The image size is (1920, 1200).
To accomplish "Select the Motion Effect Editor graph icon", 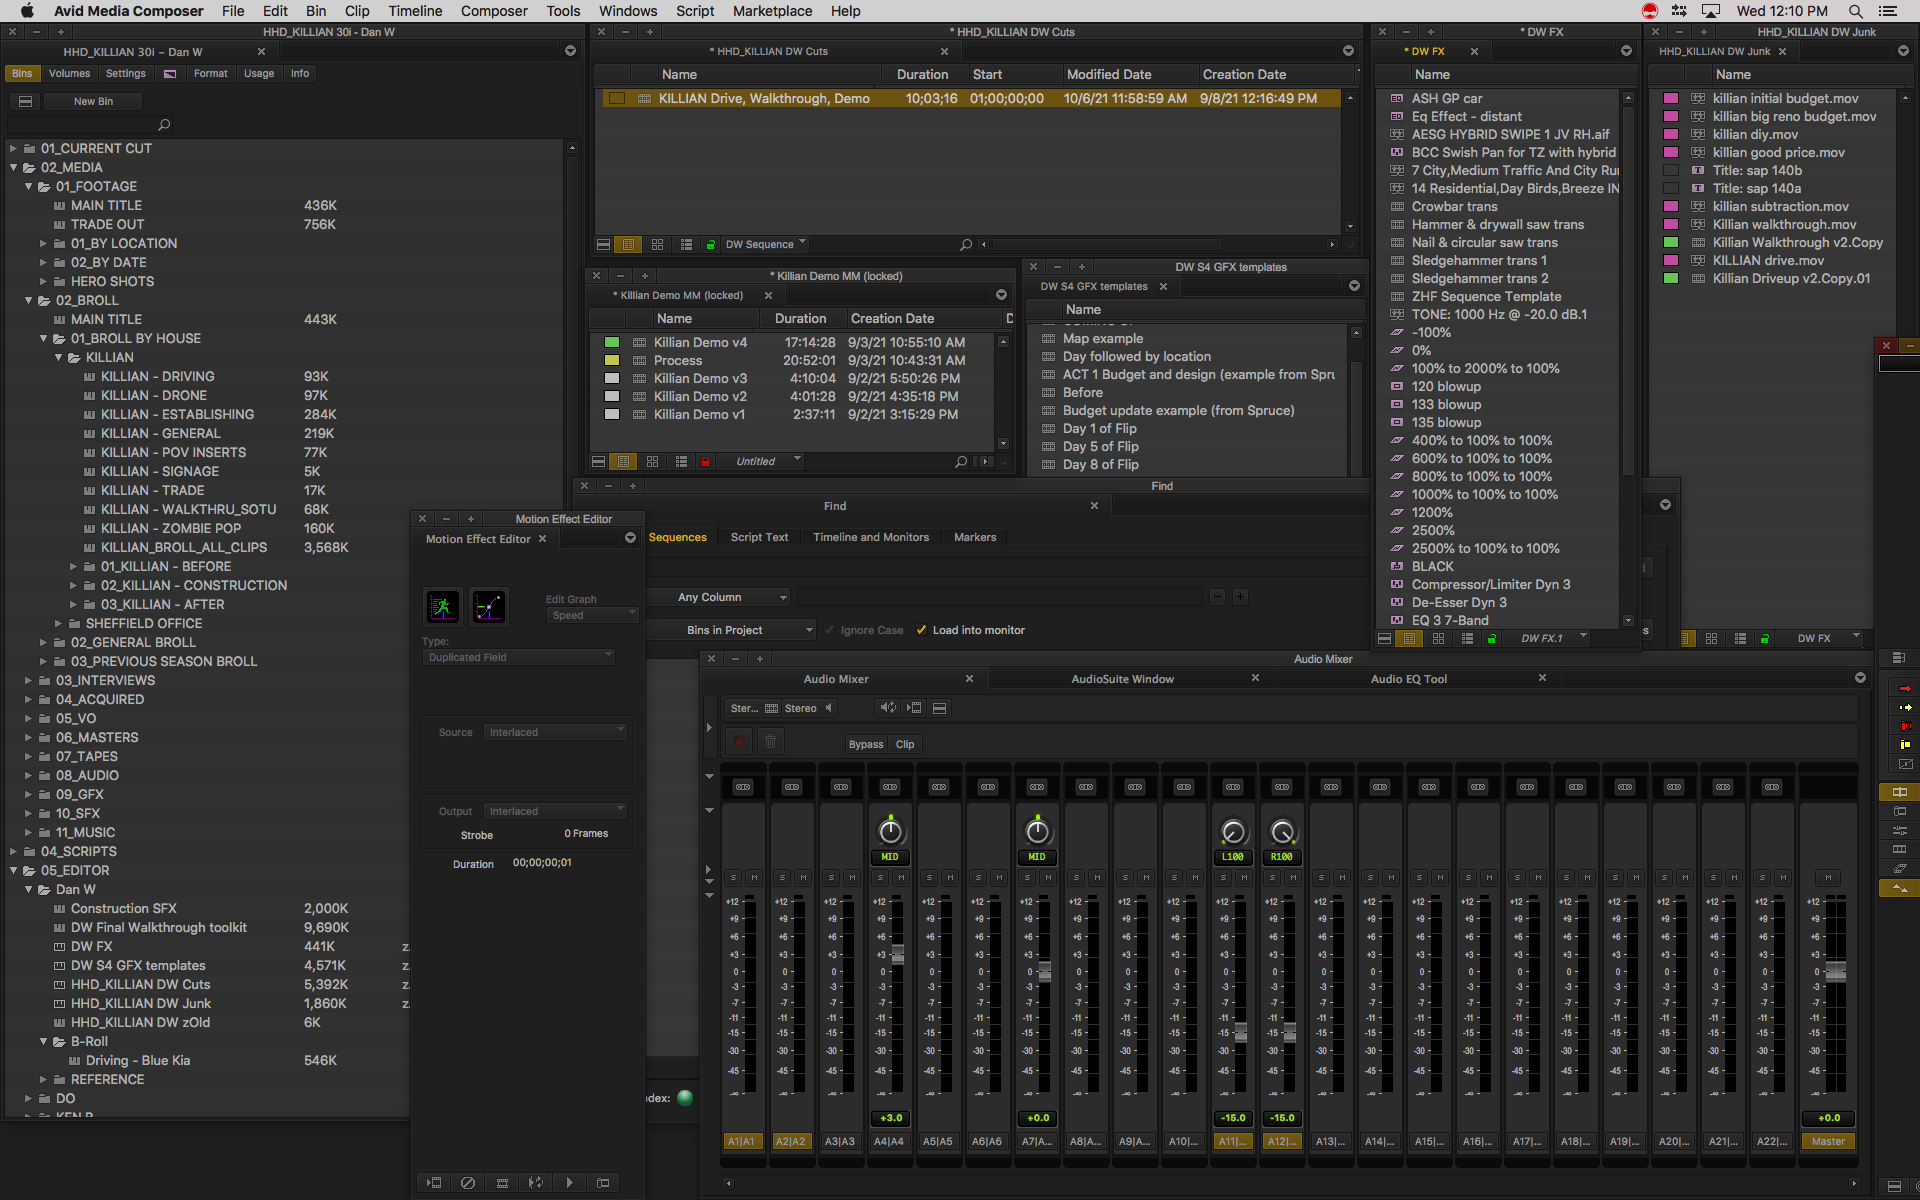I will (x=488, y=607).
